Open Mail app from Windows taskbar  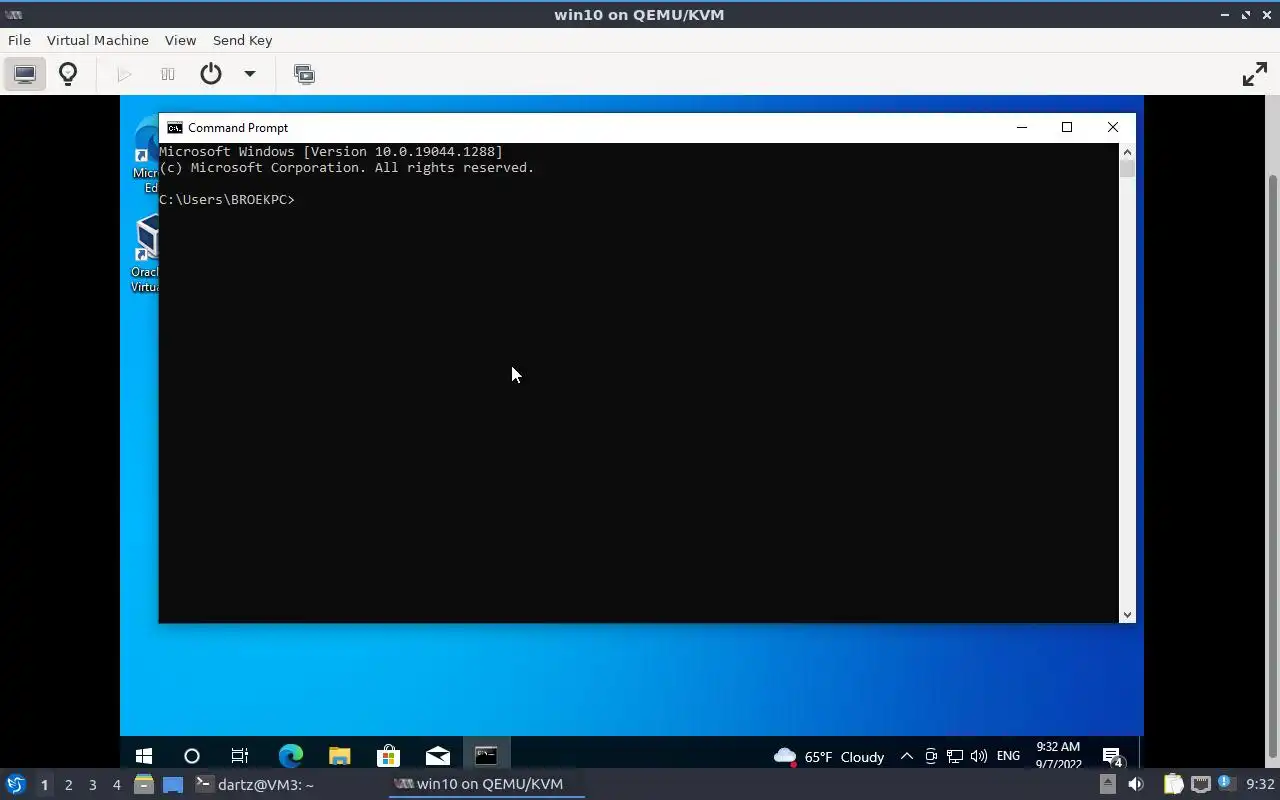point(437,756)
